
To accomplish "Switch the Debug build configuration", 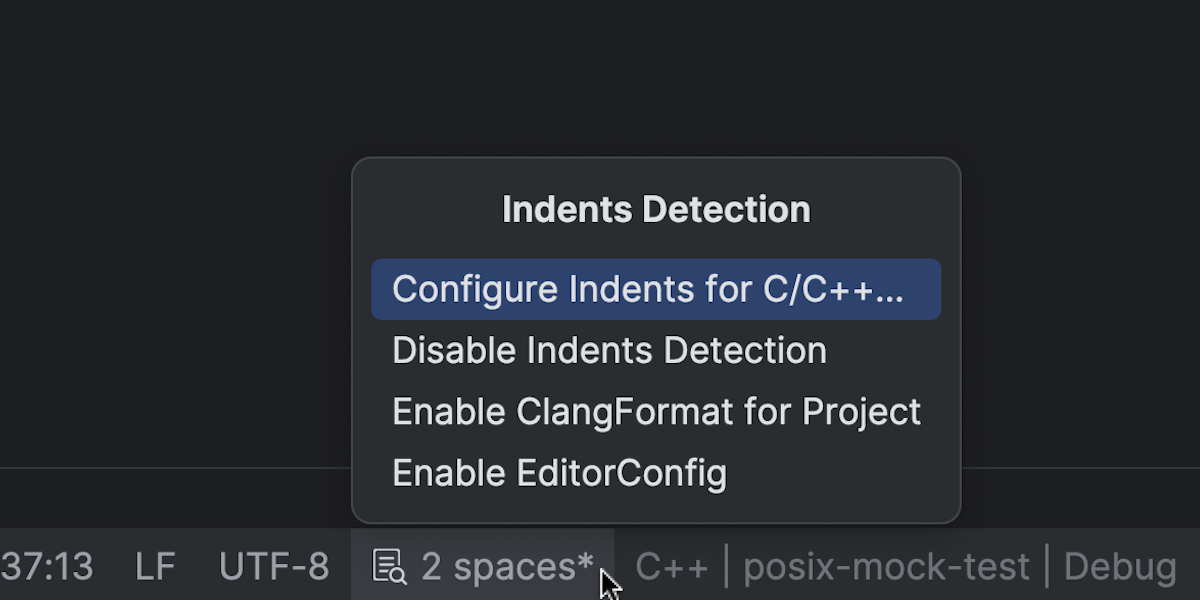I will click(x=1120, y=567).
